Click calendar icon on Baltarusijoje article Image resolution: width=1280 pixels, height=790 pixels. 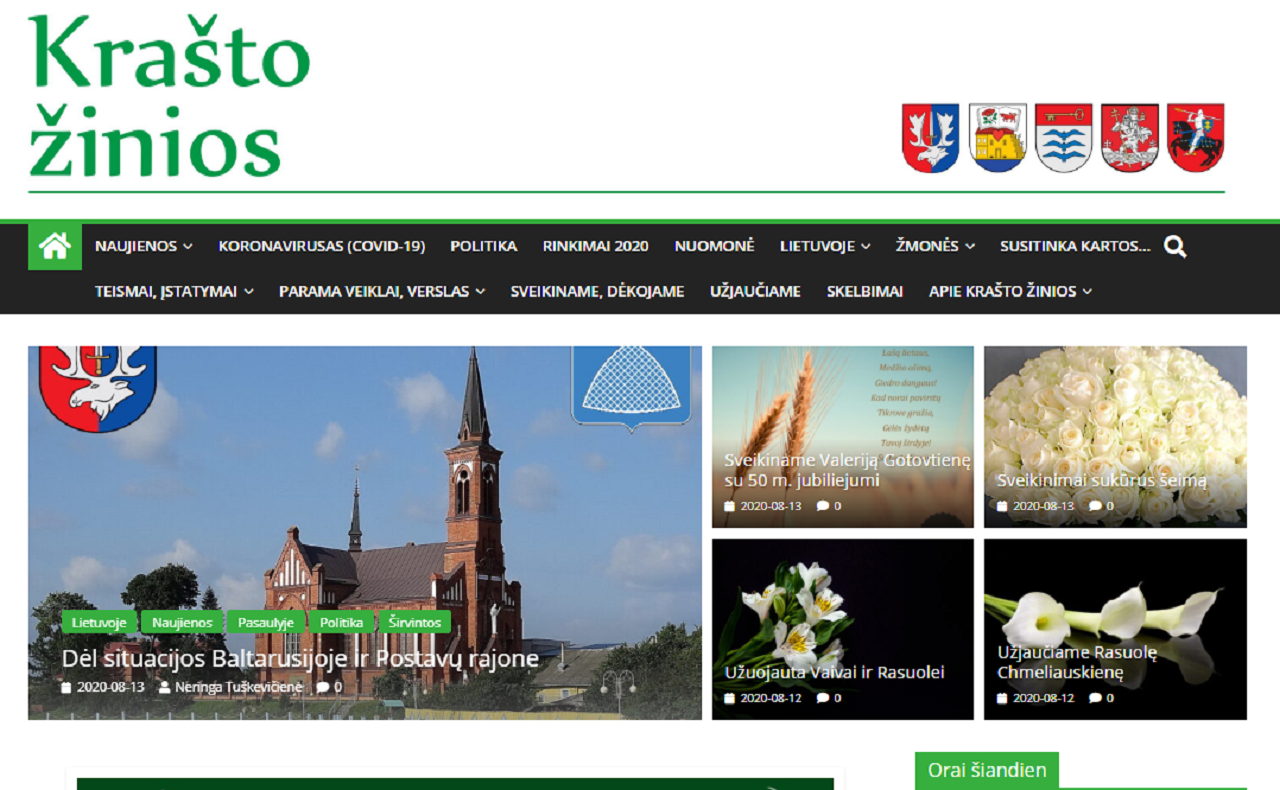67,688
